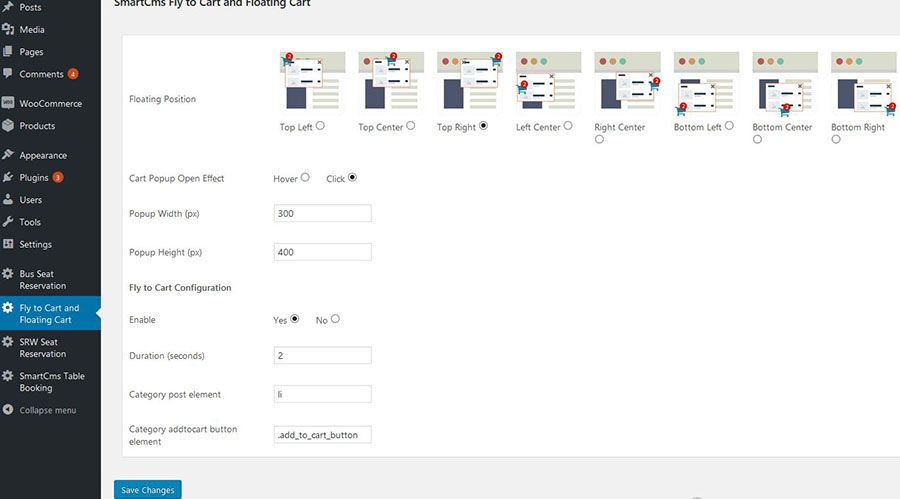Click the Category addtocart button element field

tap(323, 435)
